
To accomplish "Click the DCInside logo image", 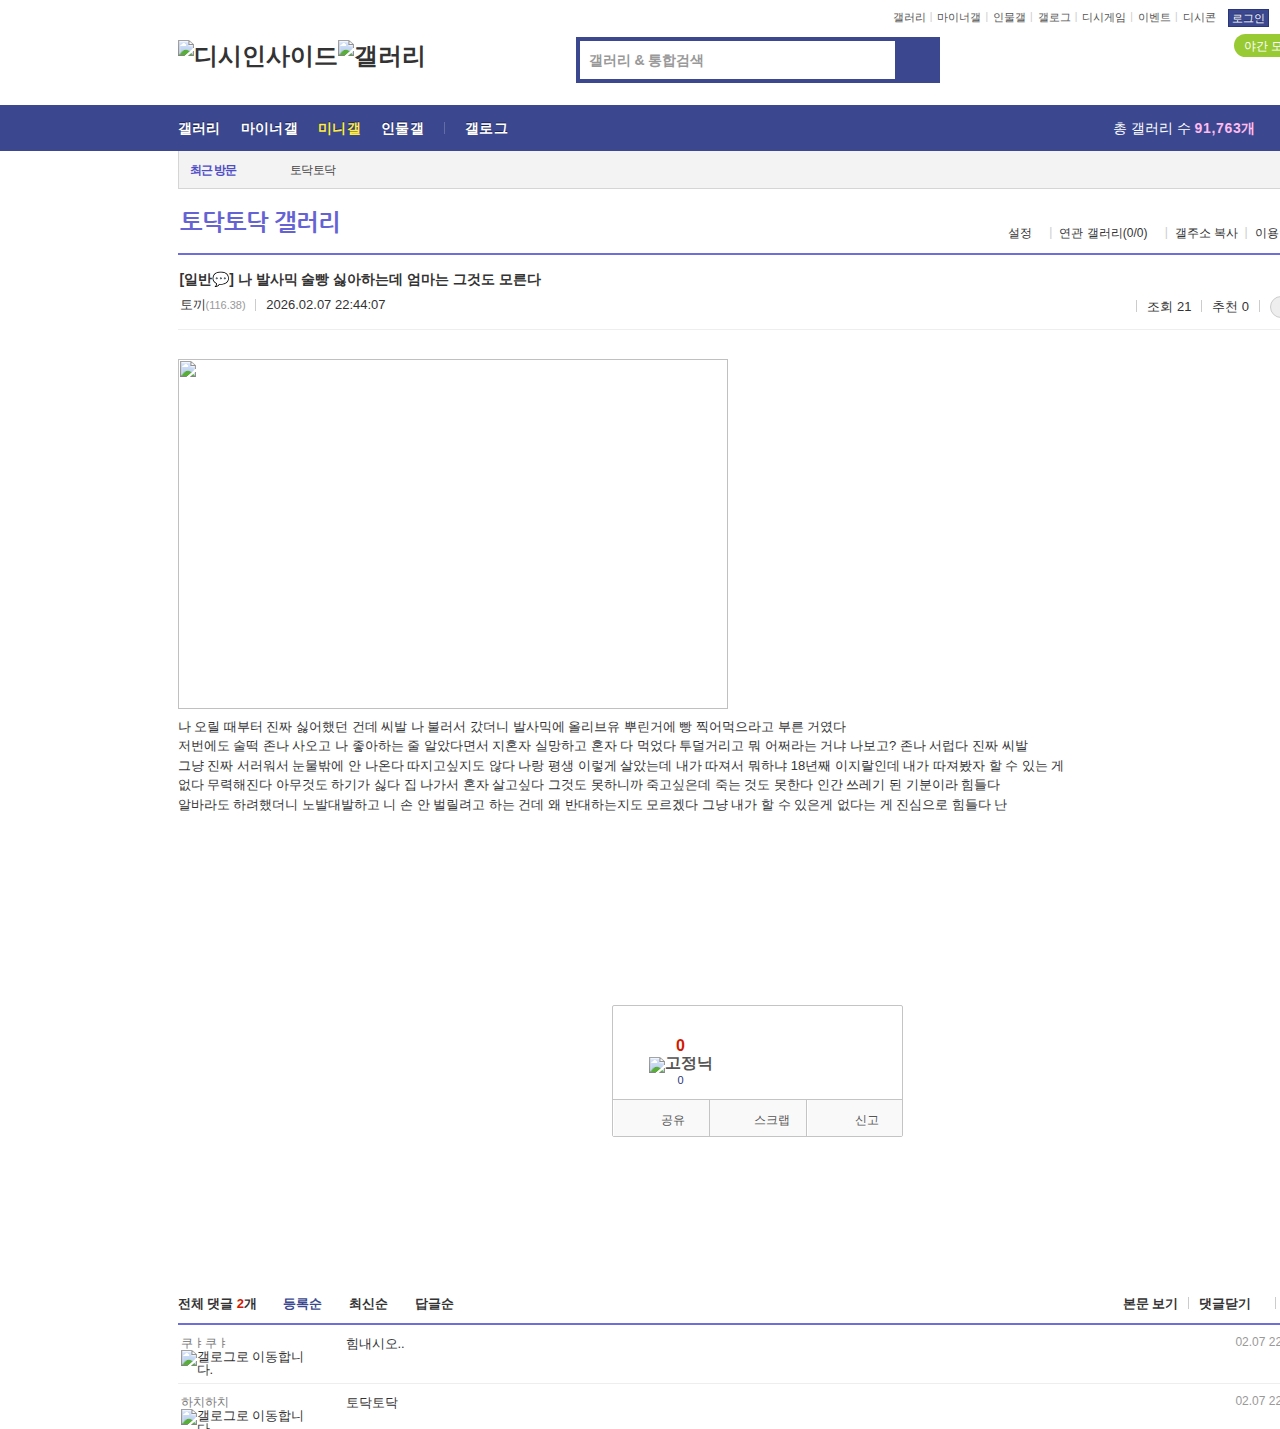I will coord(257,56).
